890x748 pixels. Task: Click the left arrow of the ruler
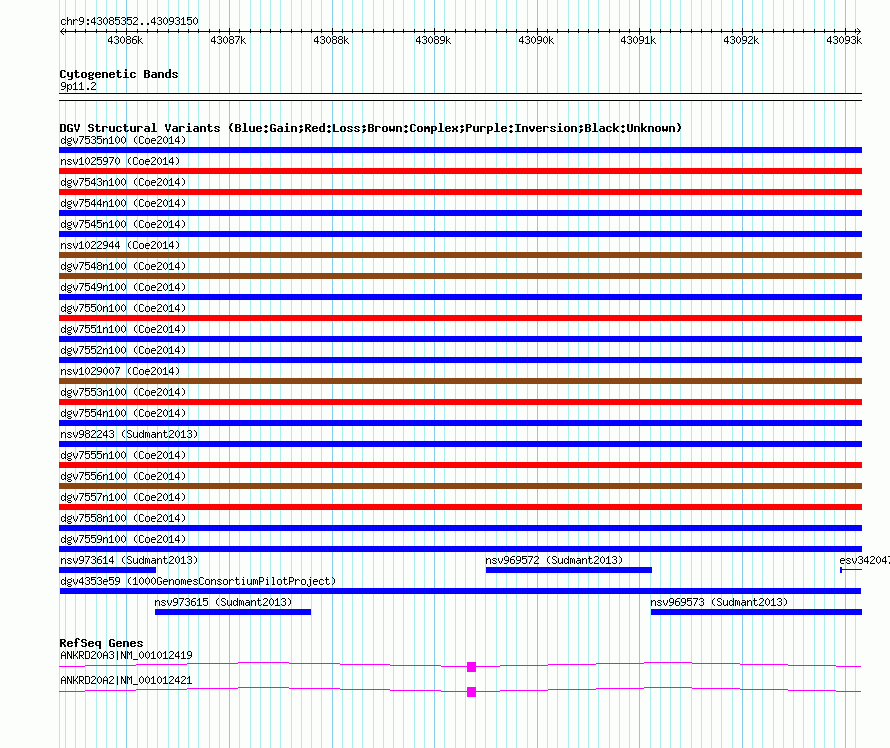tap(62, 31)
